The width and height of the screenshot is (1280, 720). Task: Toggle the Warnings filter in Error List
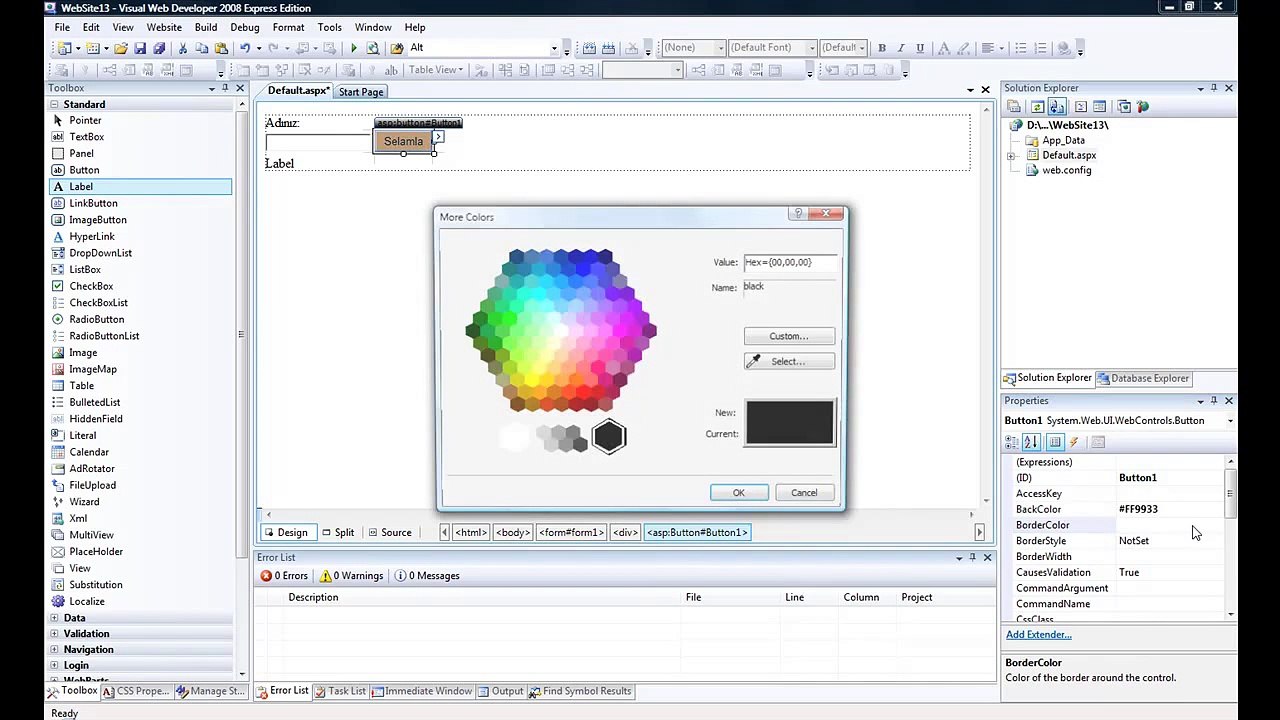tap(351, 576)
